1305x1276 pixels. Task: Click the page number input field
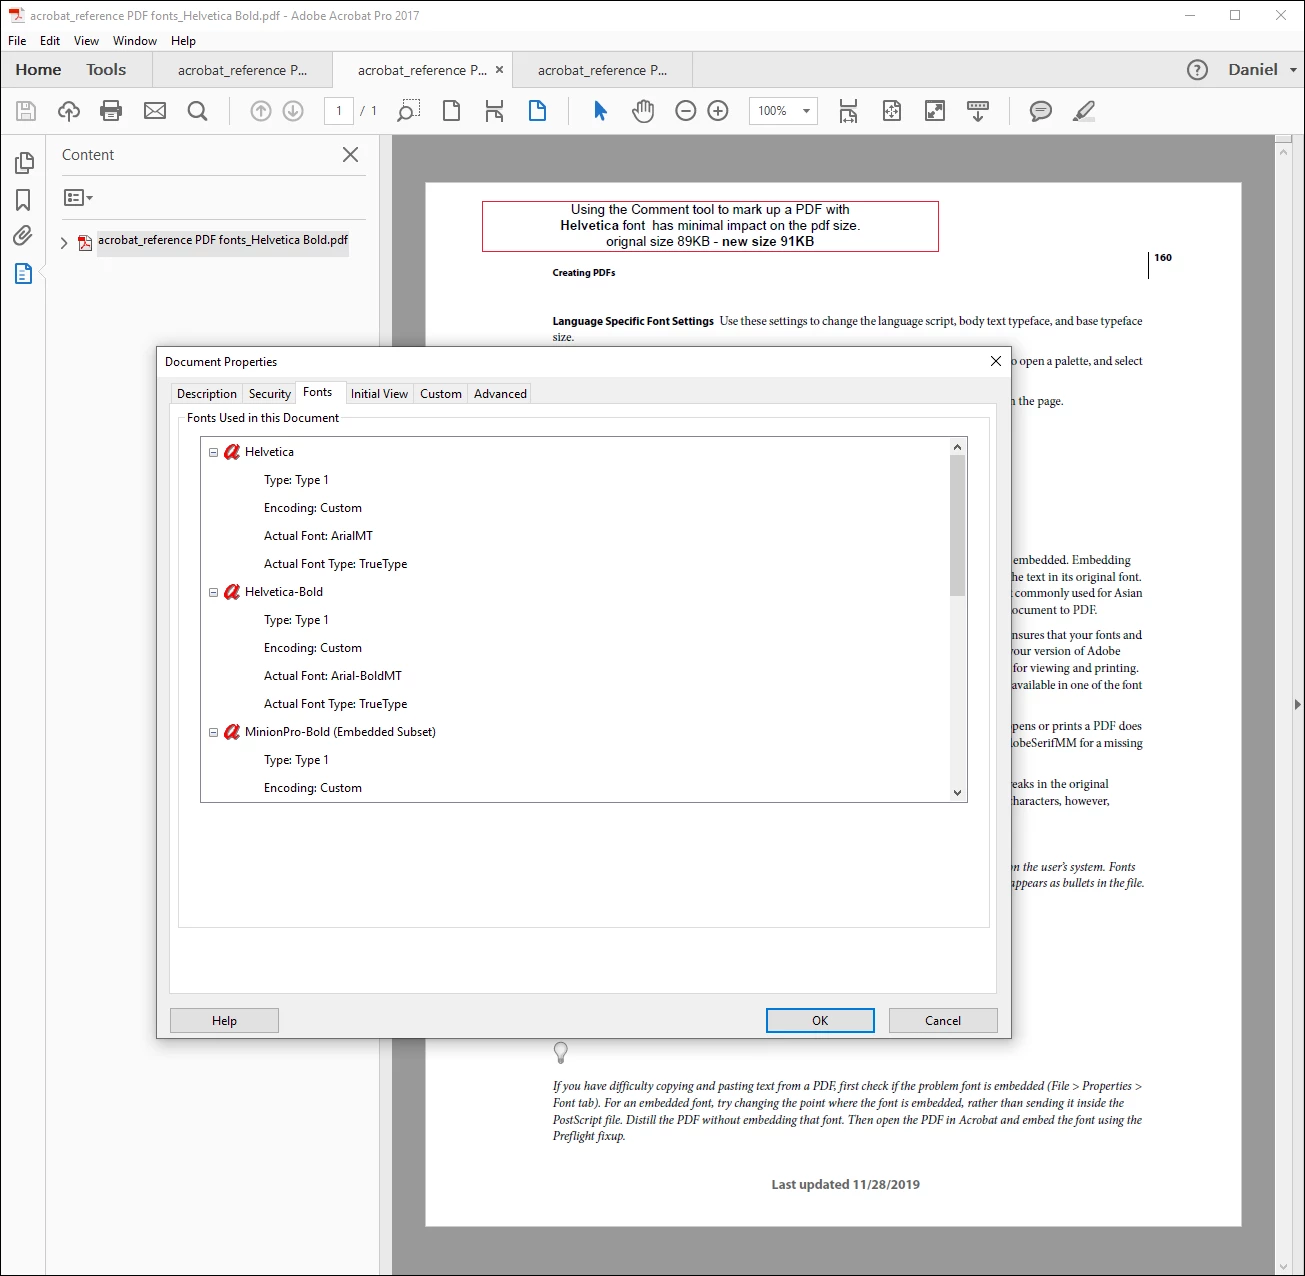(x=339, y=111)
